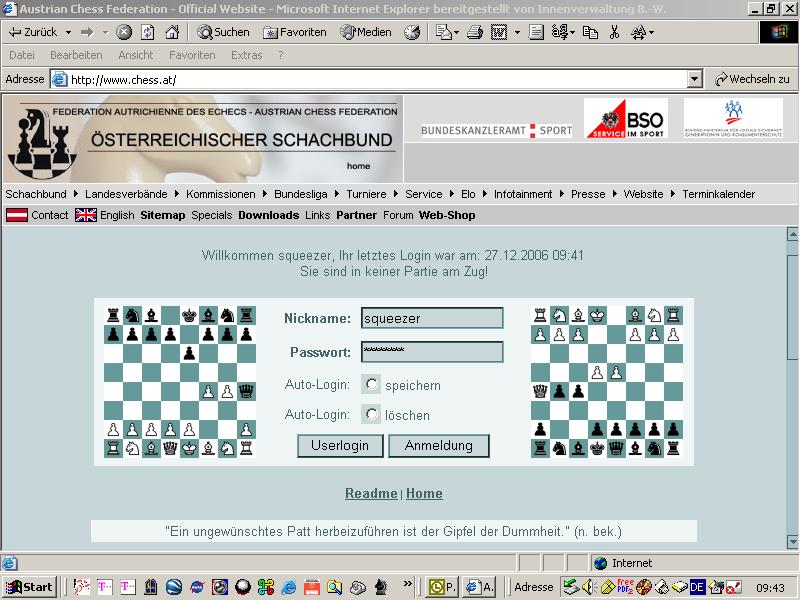Screen dimensions: 800x600
Task: Click the text size icon in the toolbar
Action: [638, 33]
